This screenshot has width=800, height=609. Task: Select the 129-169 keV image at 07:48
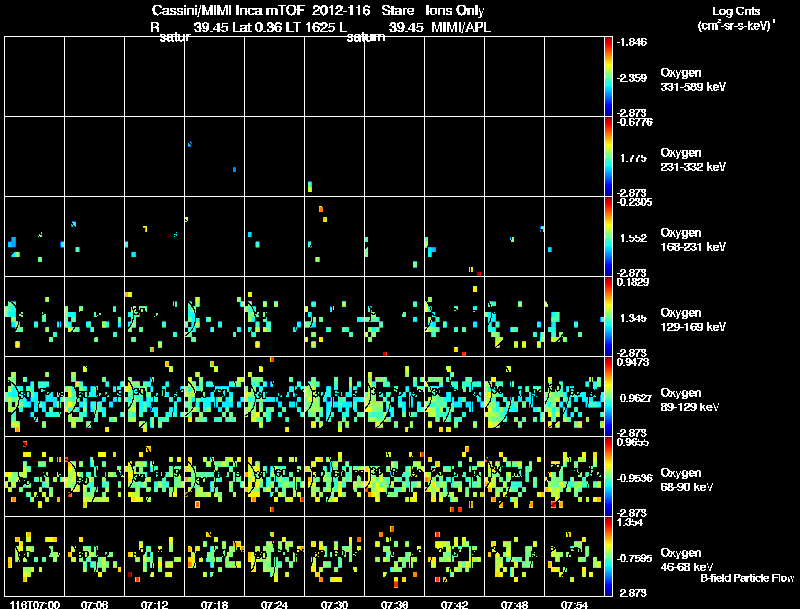click(515, 317)
